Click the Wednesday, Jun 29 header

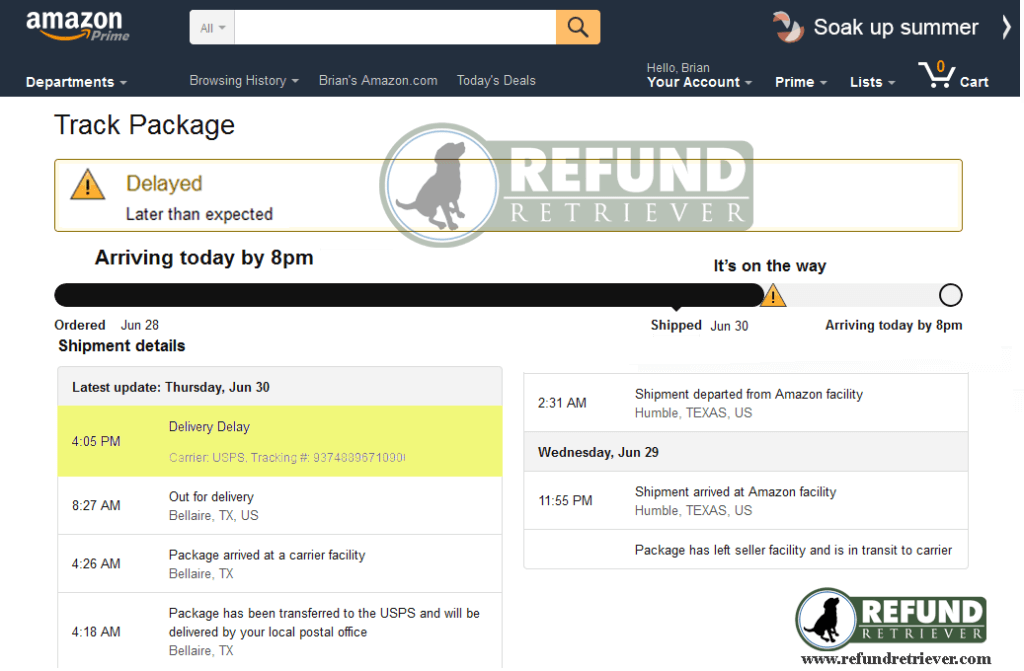[x=746, y=452]
